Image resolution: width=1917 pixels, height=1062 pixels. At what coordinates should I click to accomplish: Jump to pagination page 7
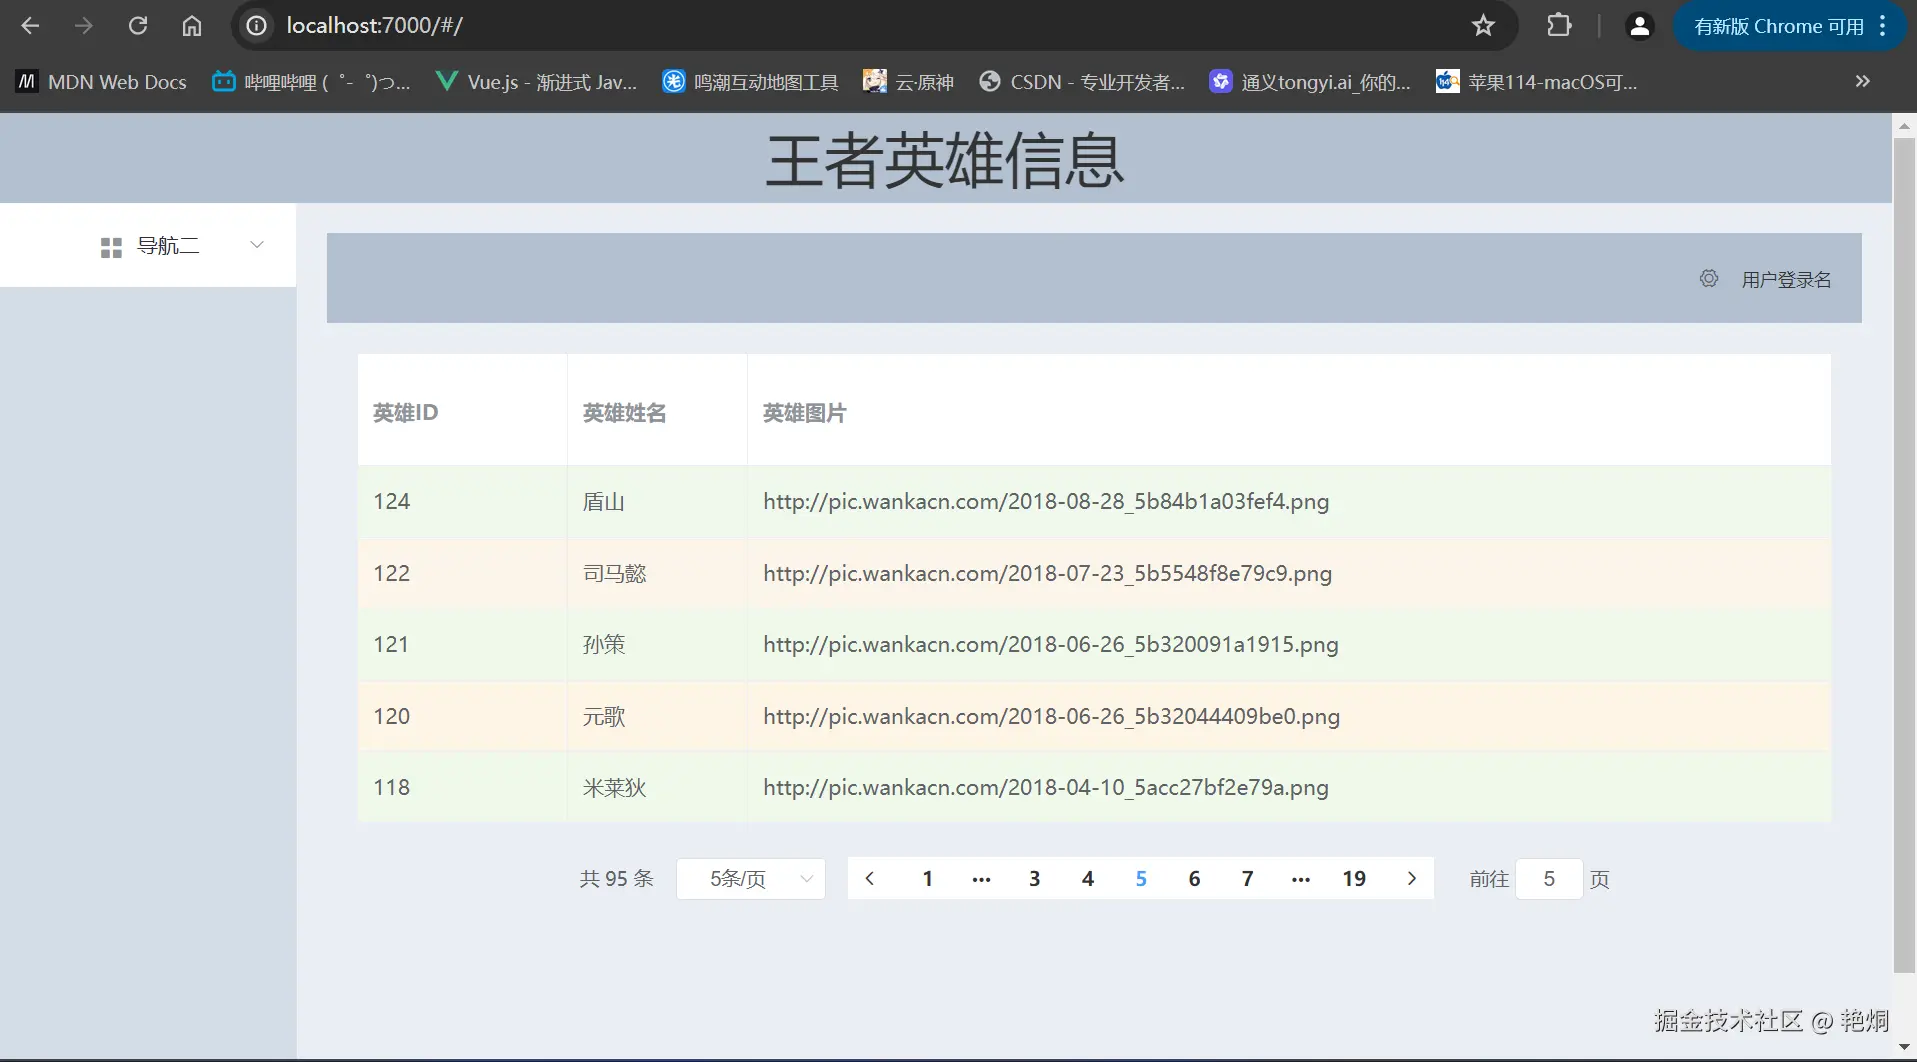pyautogui.click(x=1247, y=878)
